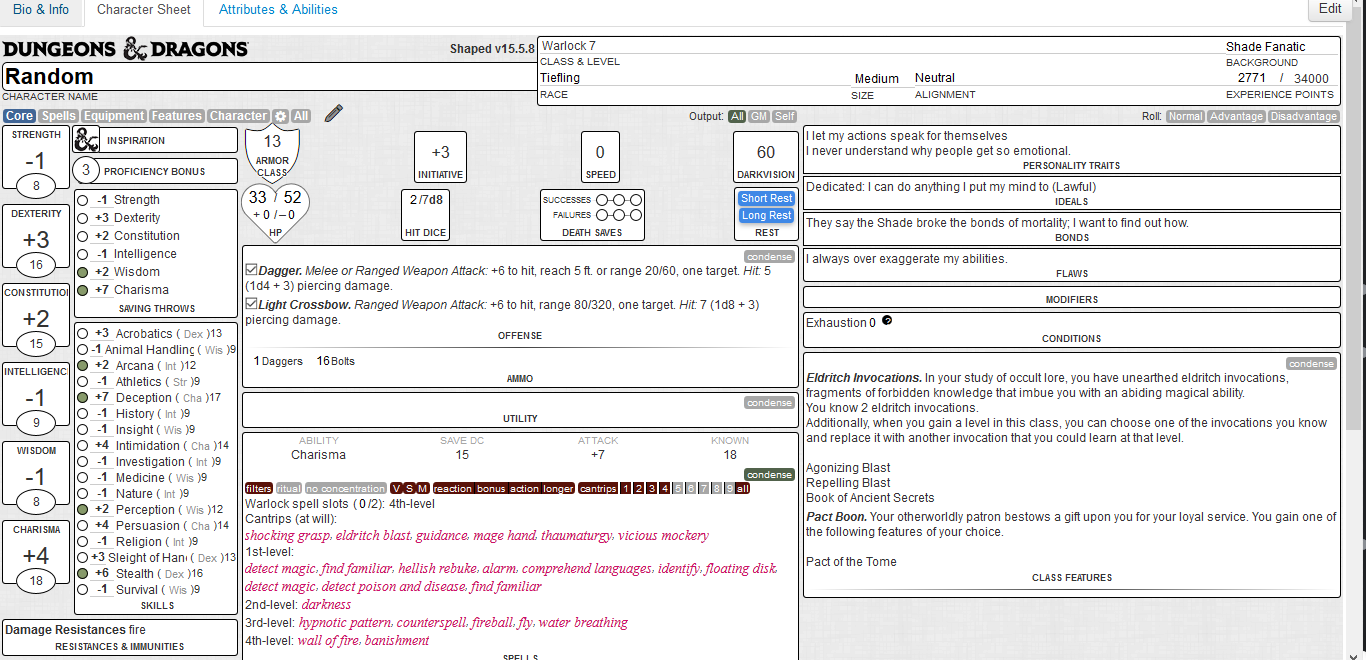Viewport: 1366px width, 660px height.
Task: Roll the Intimidation skill
Action: [148, 446]
